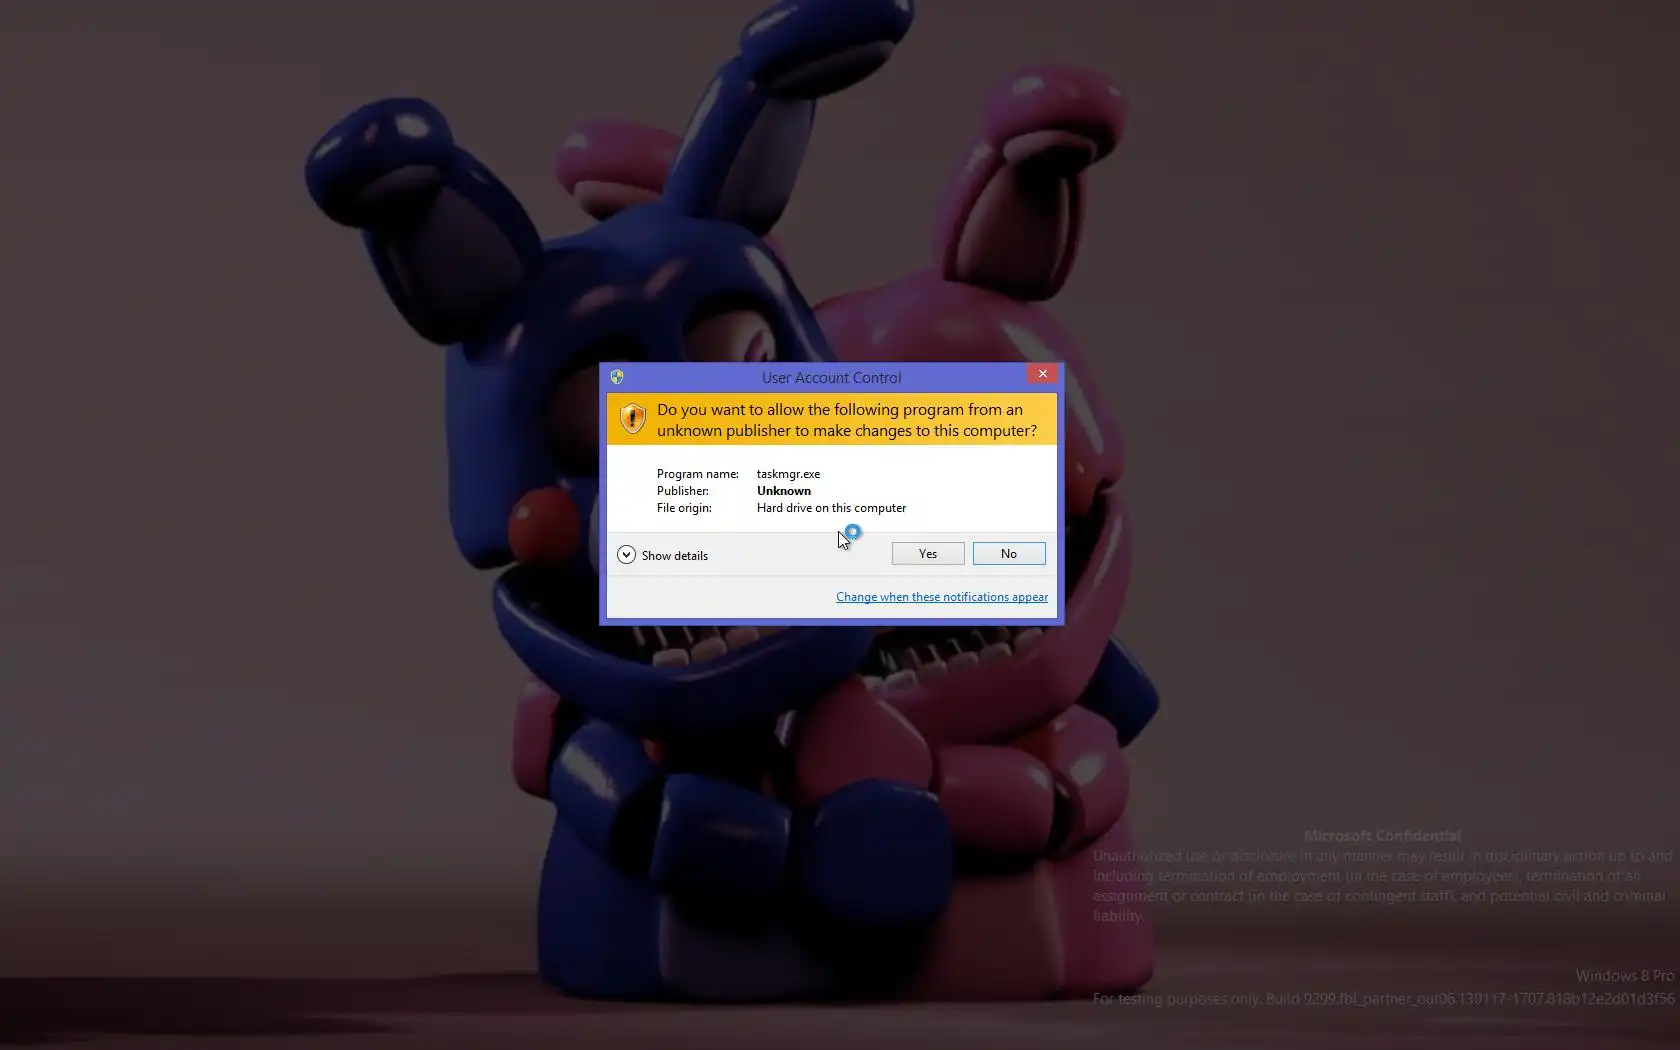Click the 'Program name:' label
Screen dimensions: 1680x1050
[698, 474]
